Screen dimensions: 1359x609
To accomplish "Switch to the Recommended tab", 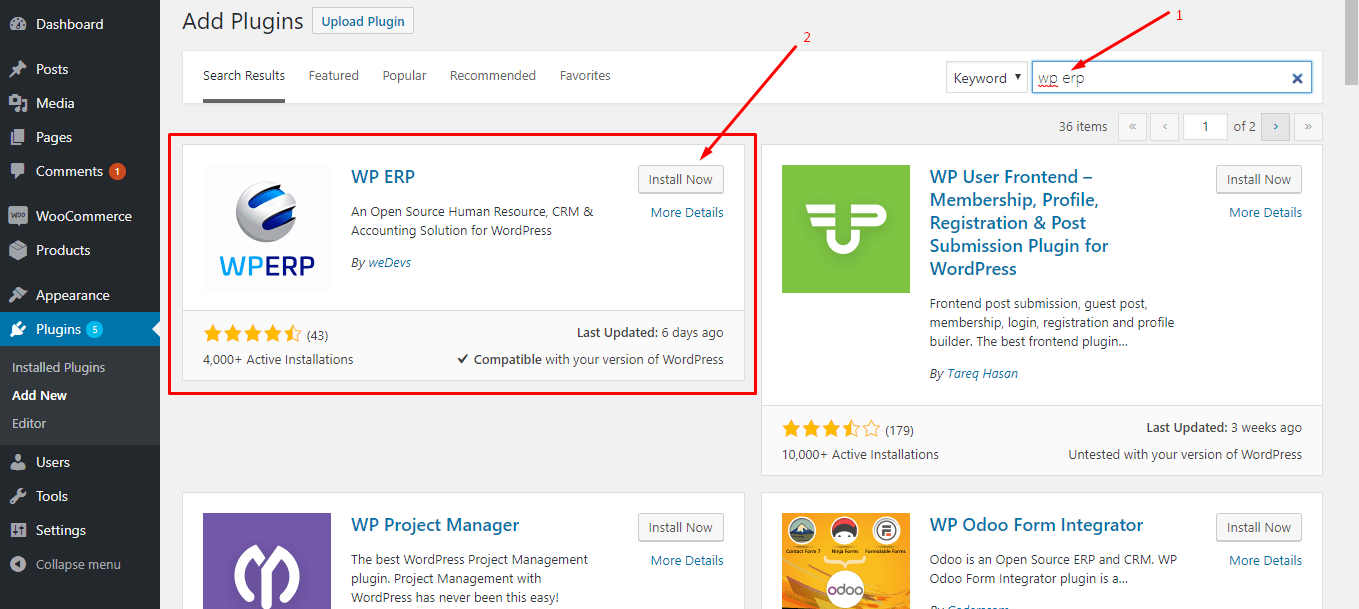I will coord(493,76).
